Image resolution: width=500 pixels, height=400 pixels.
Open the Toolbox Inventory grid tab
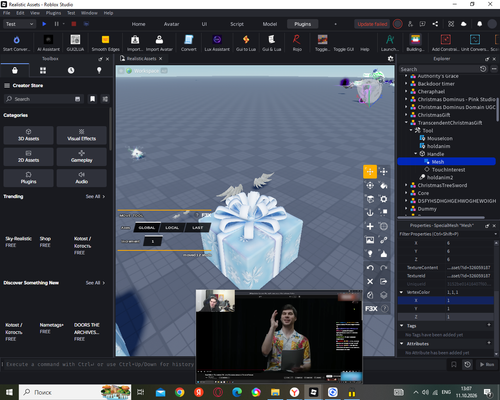tap(43, 70)
